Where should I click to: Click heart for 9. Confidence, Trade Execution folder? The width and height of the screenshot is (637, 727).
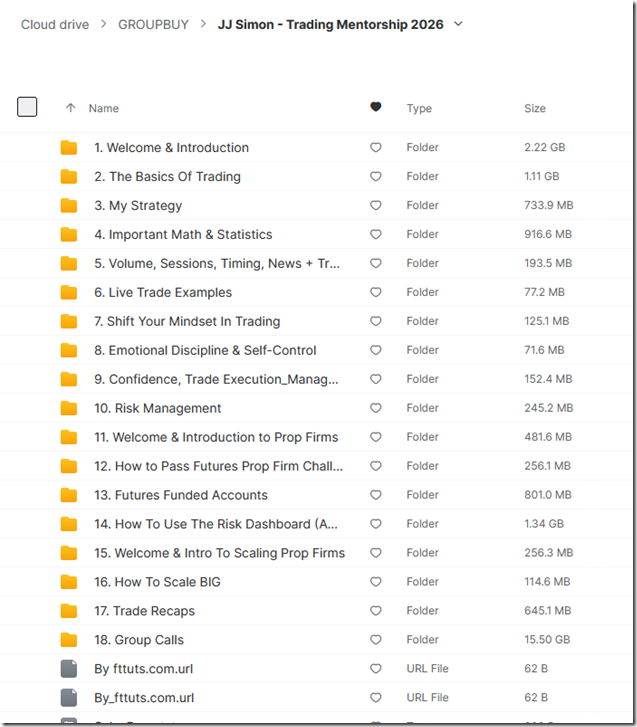click(x=376, y=379)
